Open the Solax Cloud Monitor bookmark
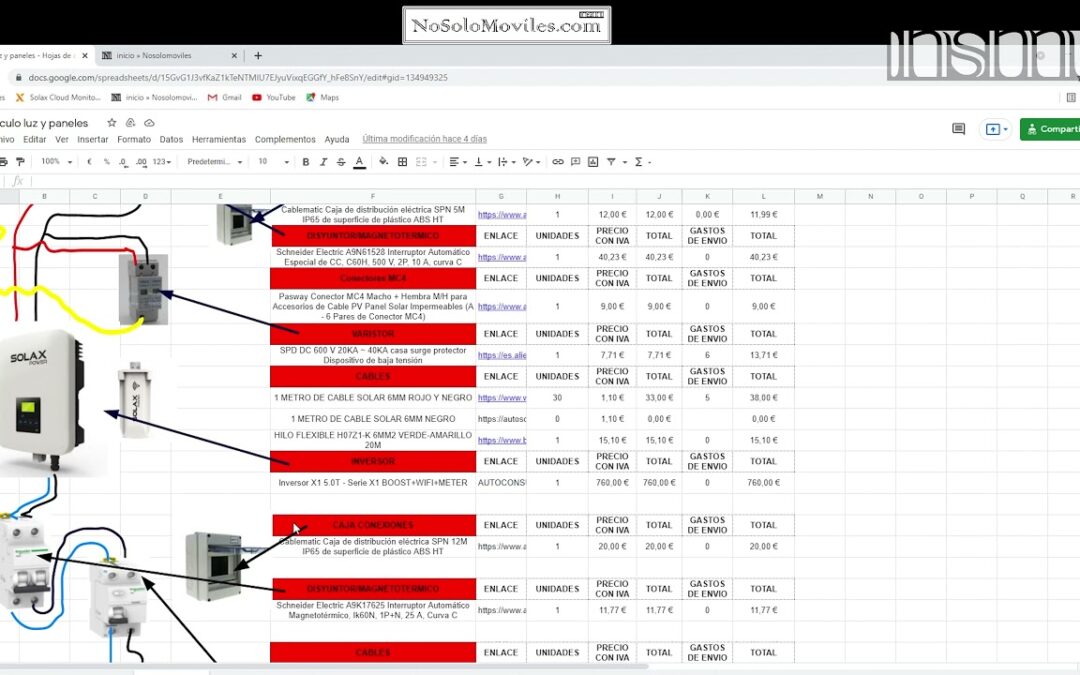Screen dimensions: 1080x675 click(58, 98)
